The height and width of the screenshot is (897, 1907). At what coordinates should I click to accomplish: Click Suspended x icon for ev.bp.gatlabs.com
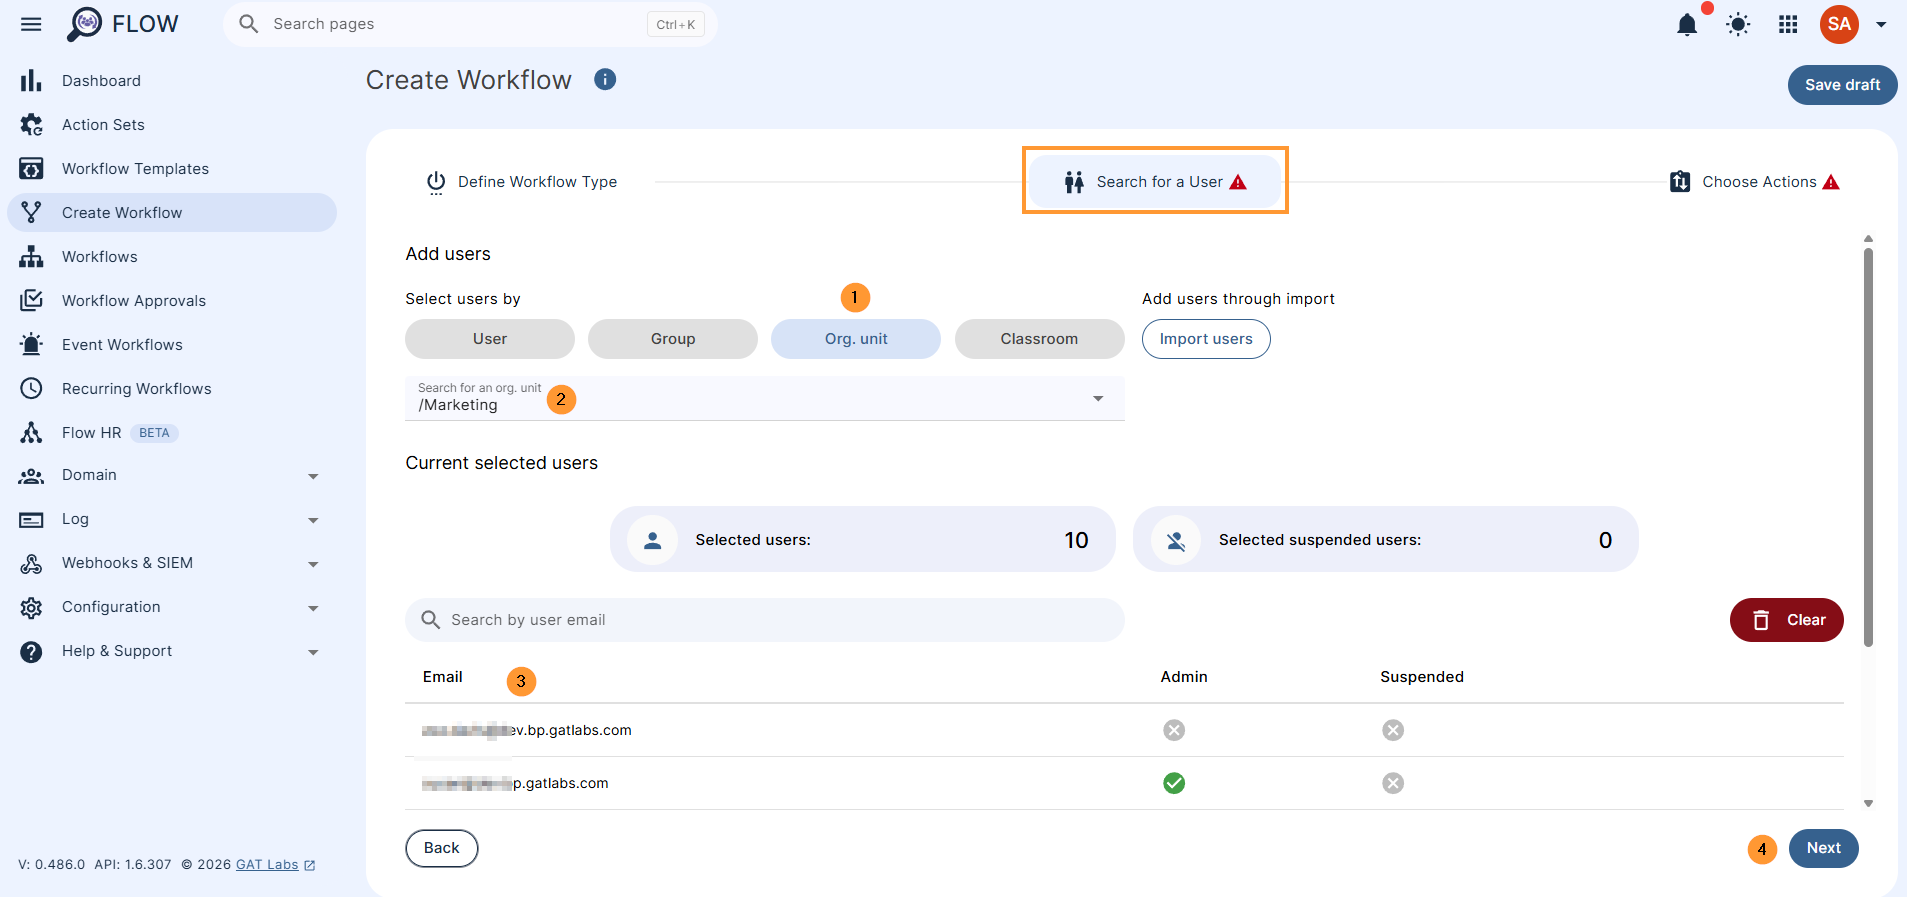(x=1393, y=730)
